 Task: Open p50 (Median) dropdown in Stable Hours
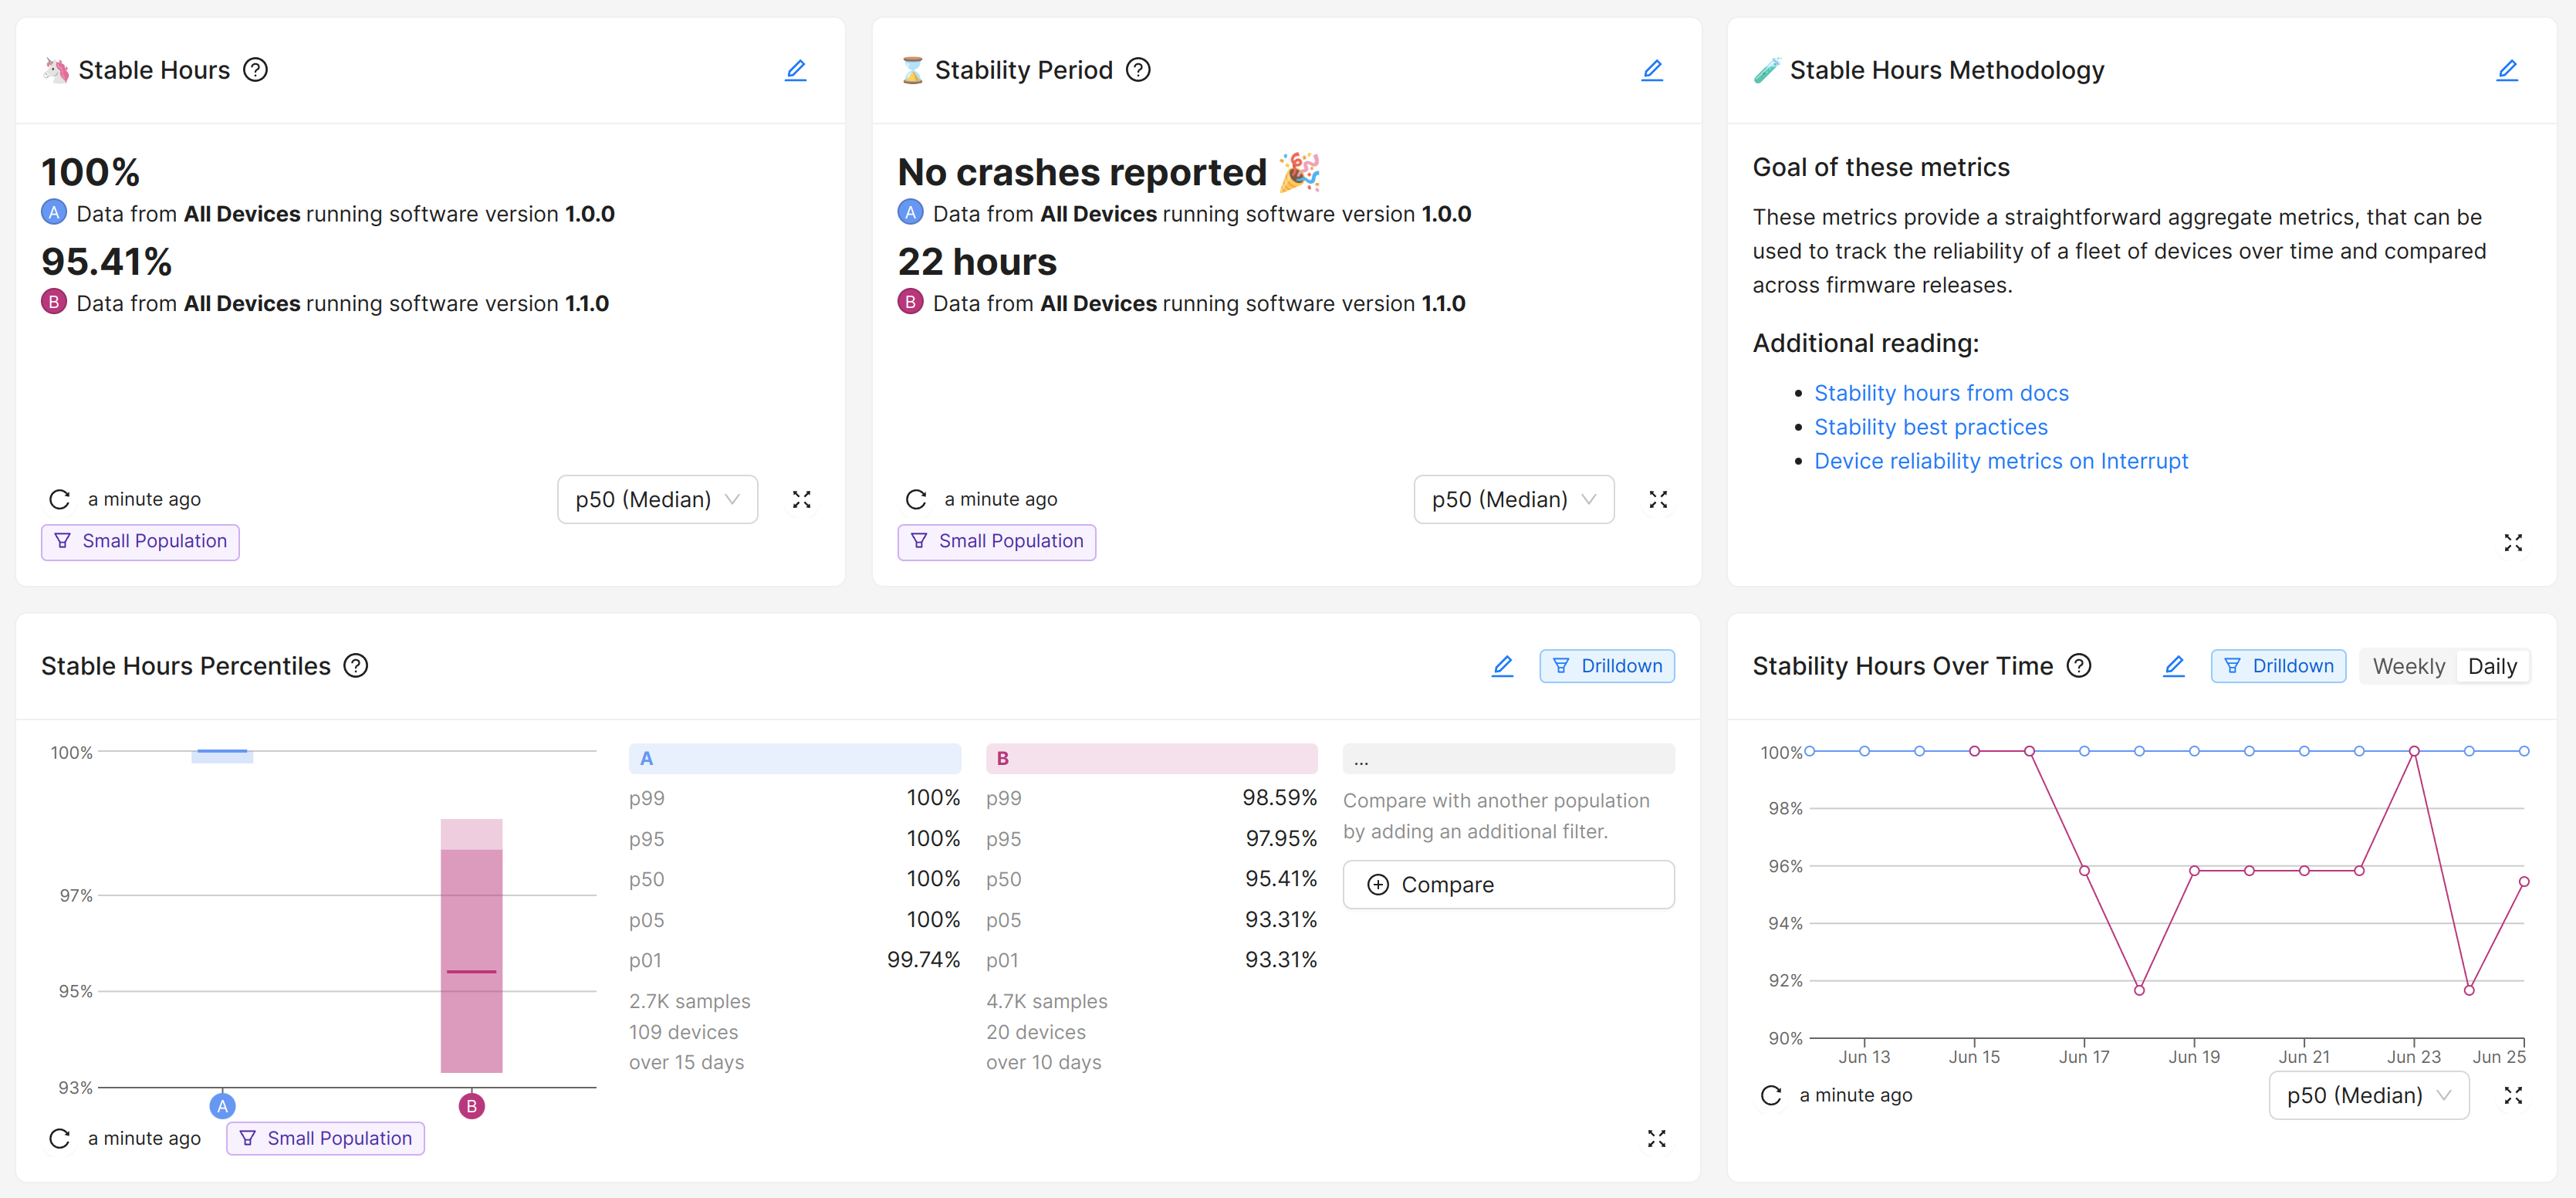click(x=657, y=499)
